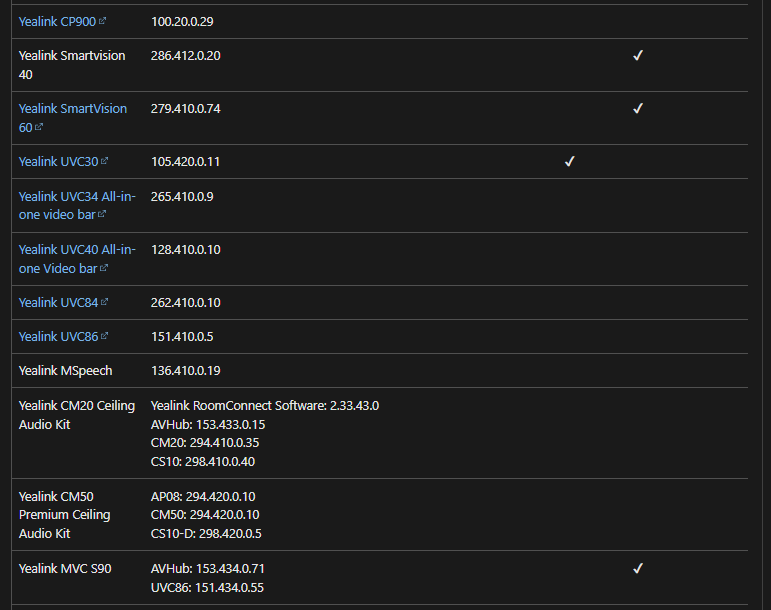
Task: Select firmware version 136.410.0.19
Action: tap(185, 371)
